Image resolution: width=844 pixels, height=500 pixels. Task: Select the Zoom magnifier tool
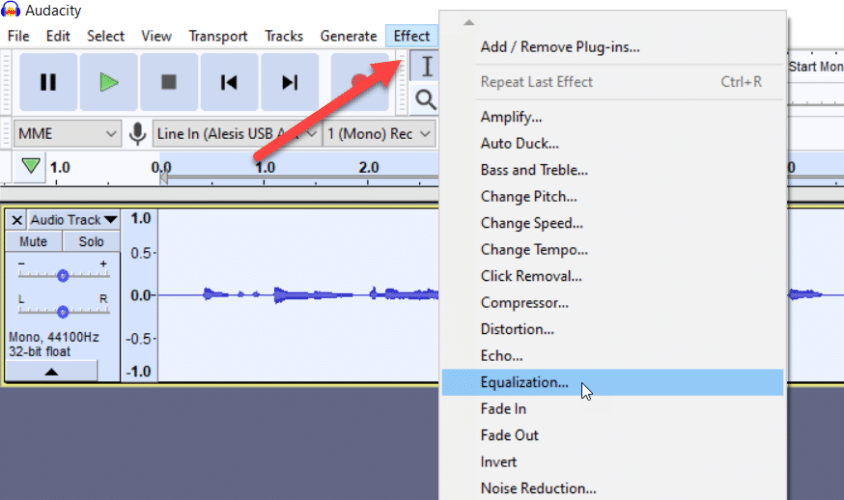tap(425, 100)
